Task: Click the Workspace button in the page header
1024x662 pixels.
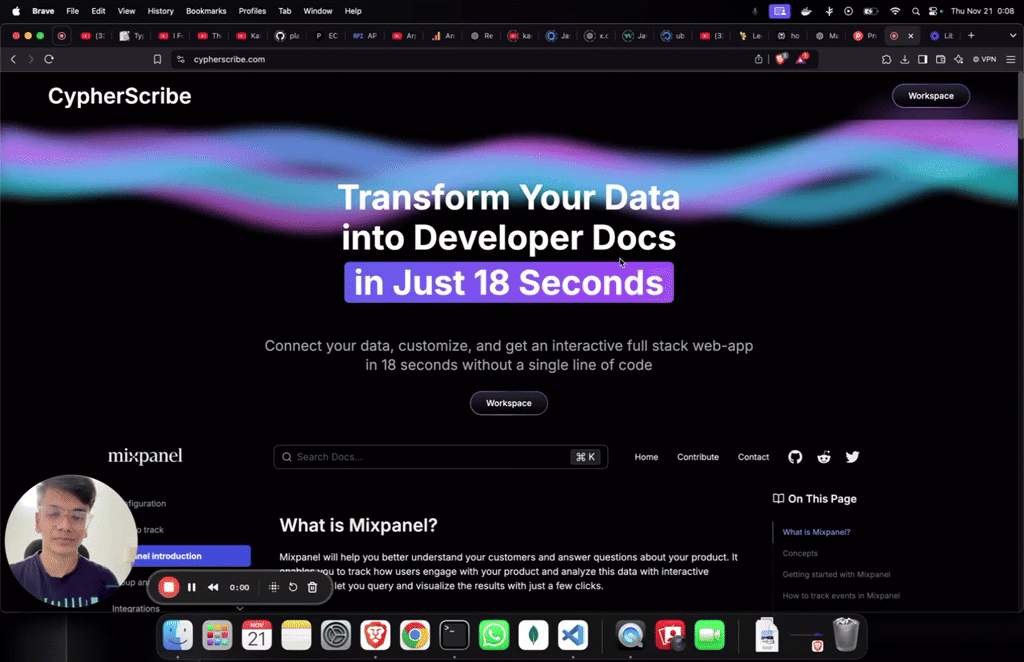Action: 931,96
